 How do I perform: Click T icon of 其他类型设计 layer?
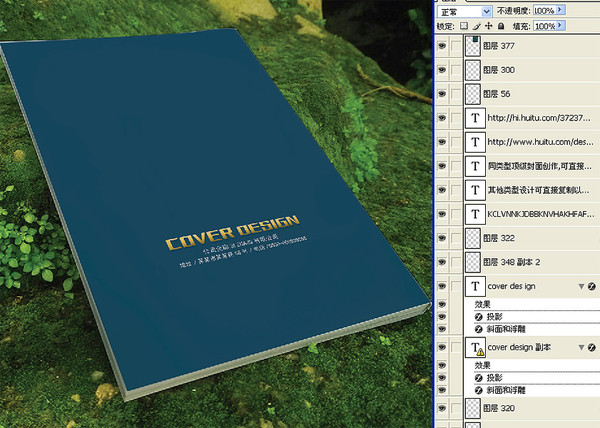475,190
